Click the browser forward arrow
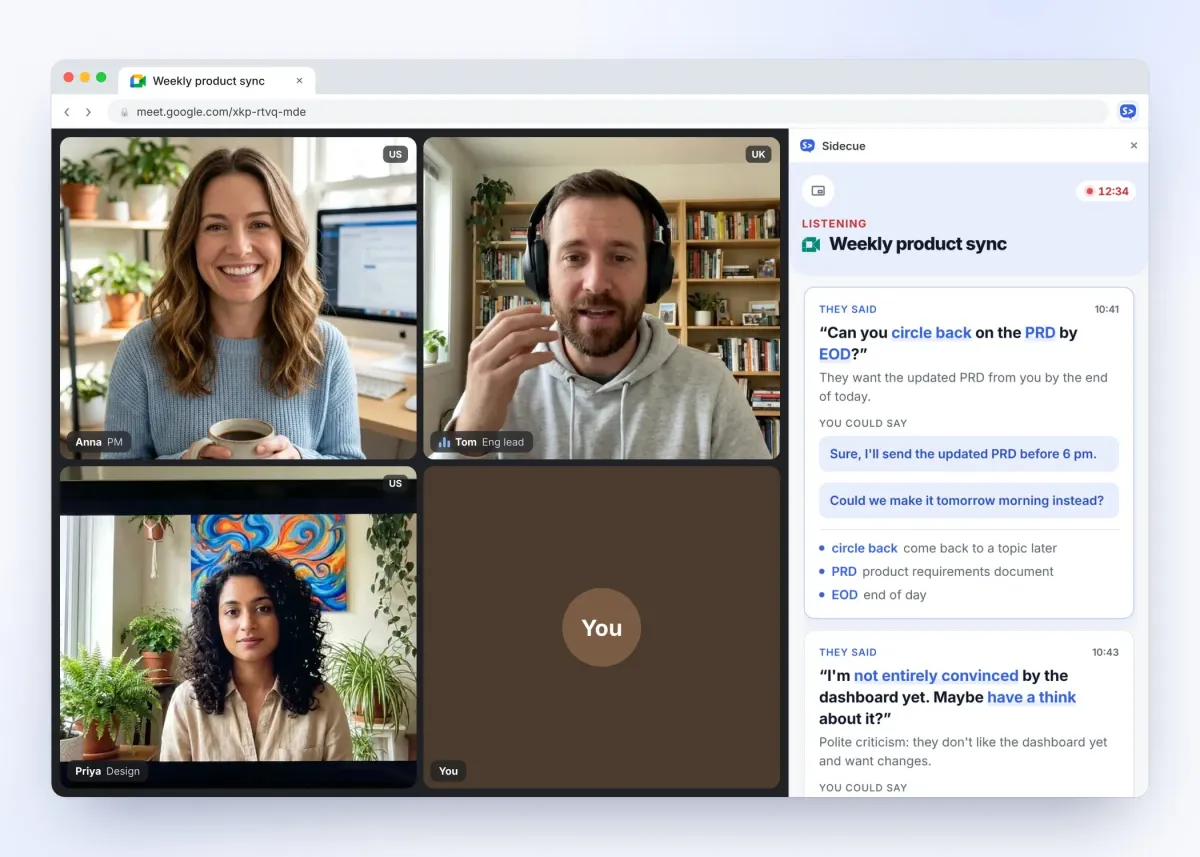The height and width of the screenshot is (857, 1200). coord(88,112)
